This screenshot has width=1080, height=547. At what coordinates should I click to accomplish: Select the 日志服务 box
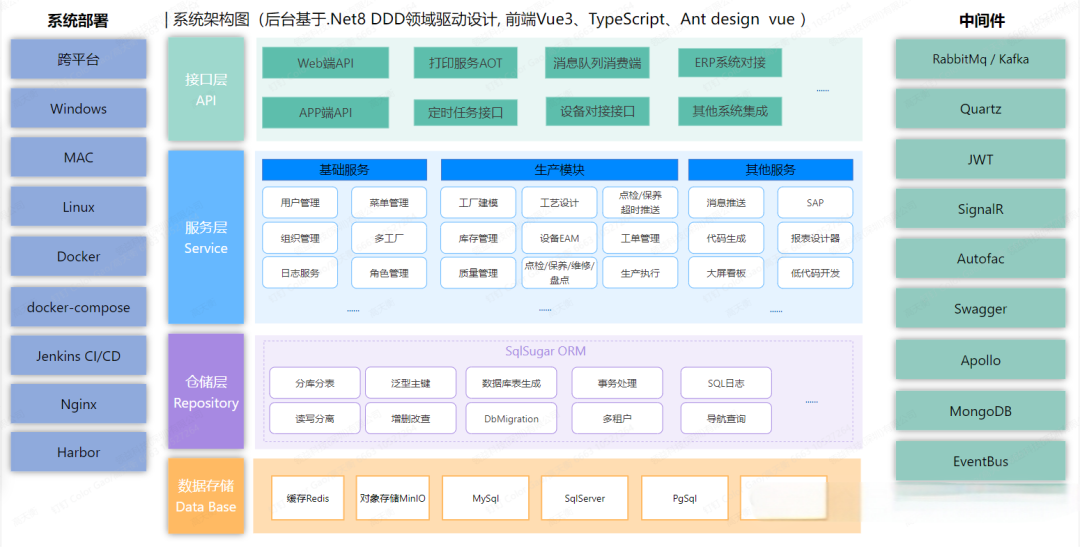click(300, 273)
